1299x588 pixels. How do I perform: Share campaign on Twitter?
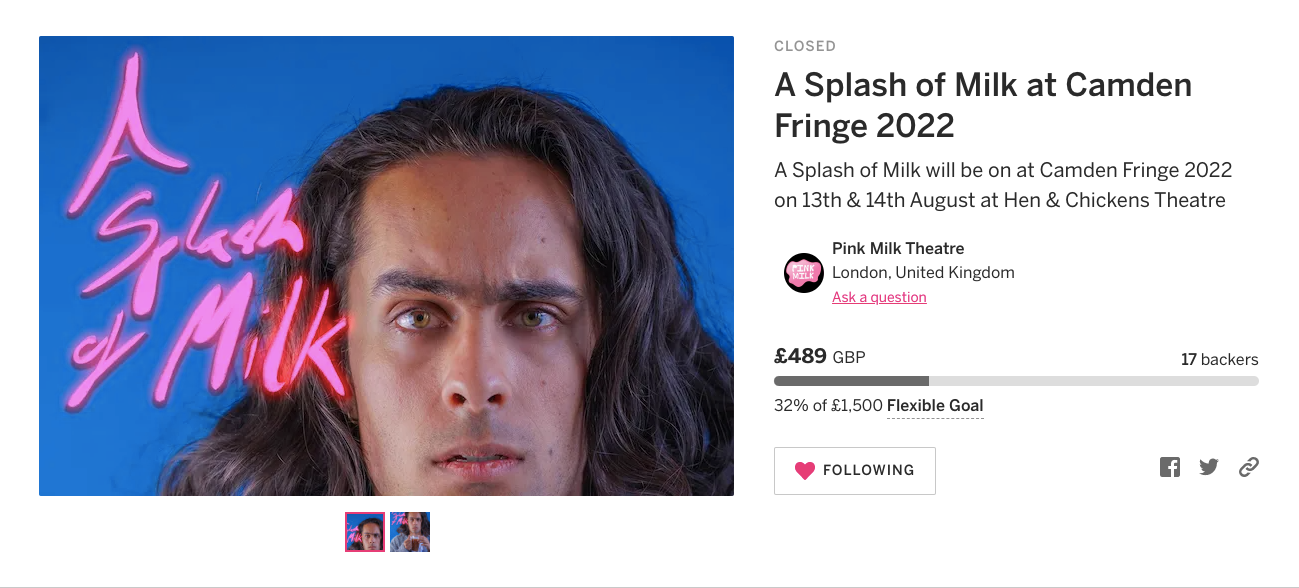click(x=1209, y=467)
